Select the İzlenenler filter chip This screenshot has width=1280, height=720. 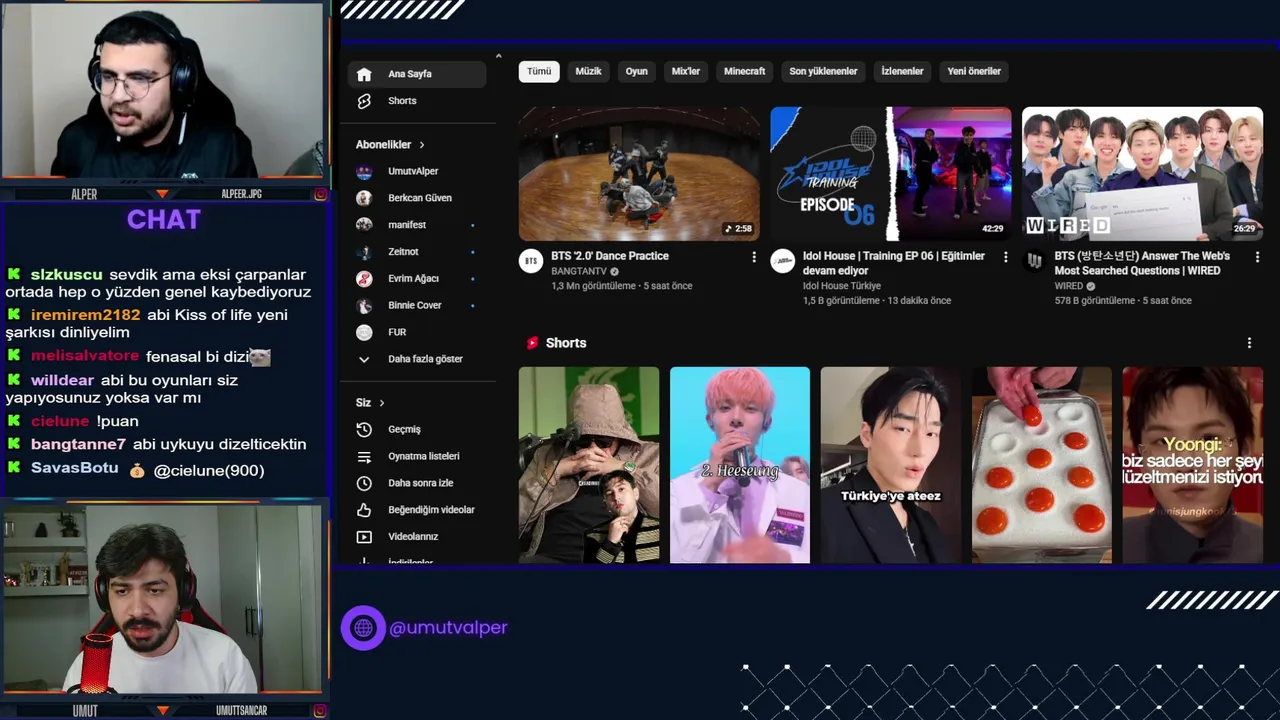[x=902, y=71]
